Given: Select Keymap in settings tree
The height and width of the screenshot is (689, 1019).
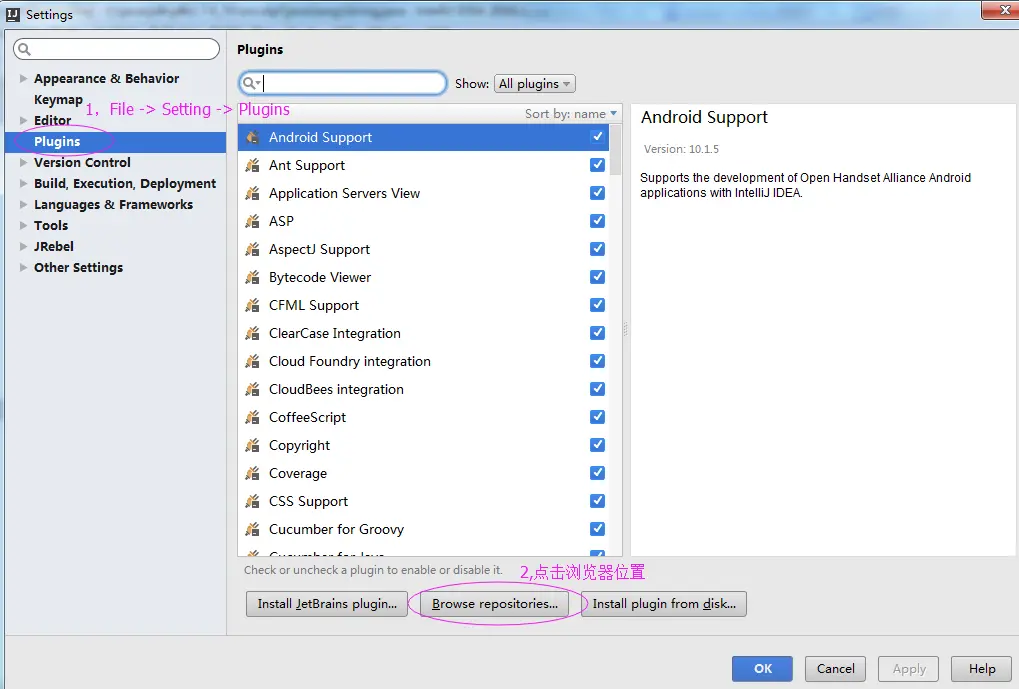Looking at the screenshot, I should tap(58, 99).
